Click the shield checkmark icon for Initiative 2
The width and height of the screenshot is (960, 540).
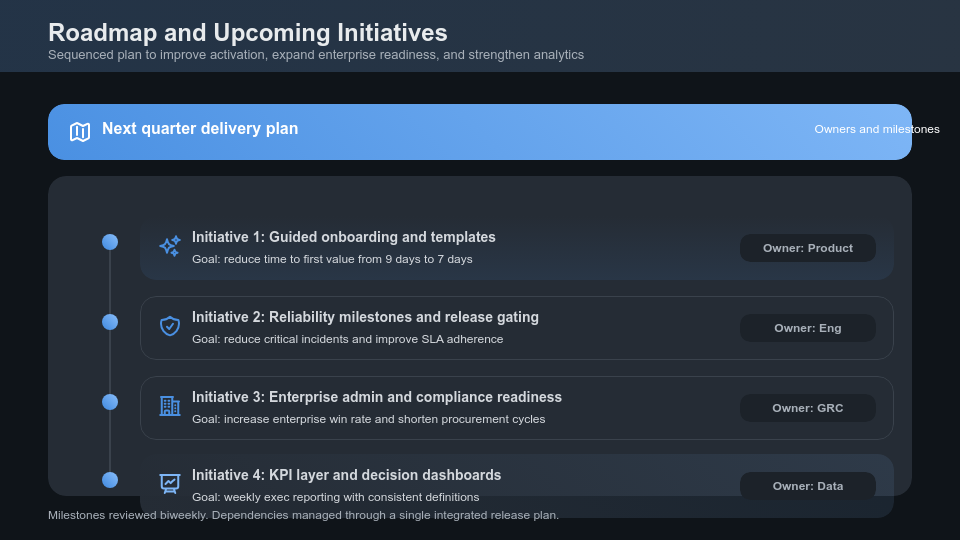tap(170, 326)
